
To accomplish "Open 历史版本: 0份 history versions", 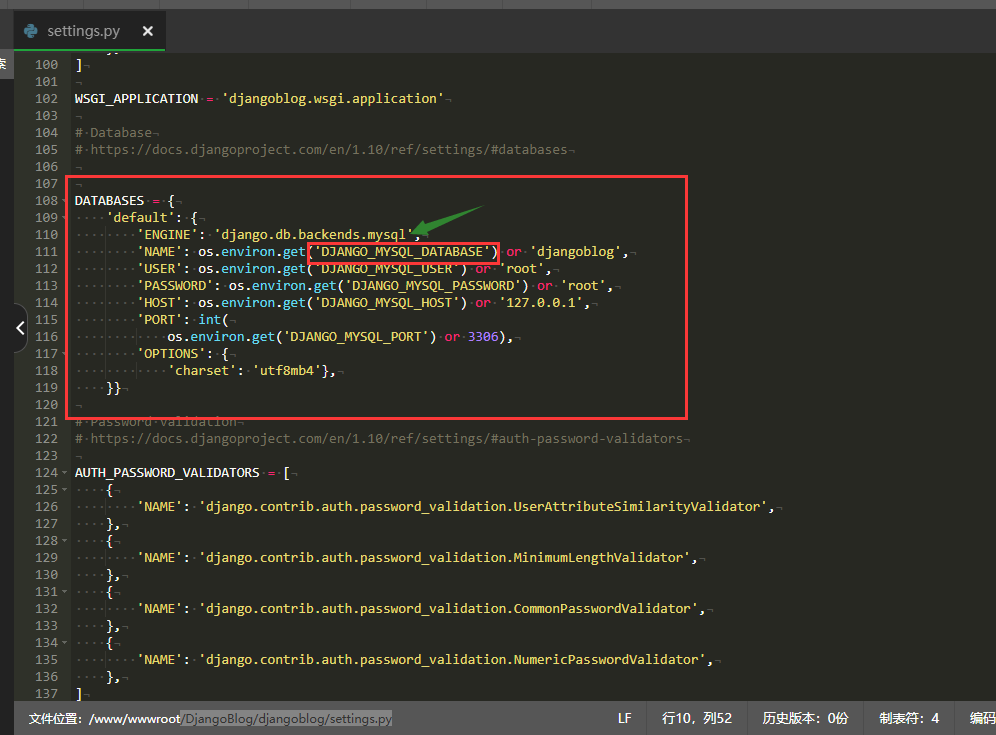I will pyautogui.click(x=805, y=718).
